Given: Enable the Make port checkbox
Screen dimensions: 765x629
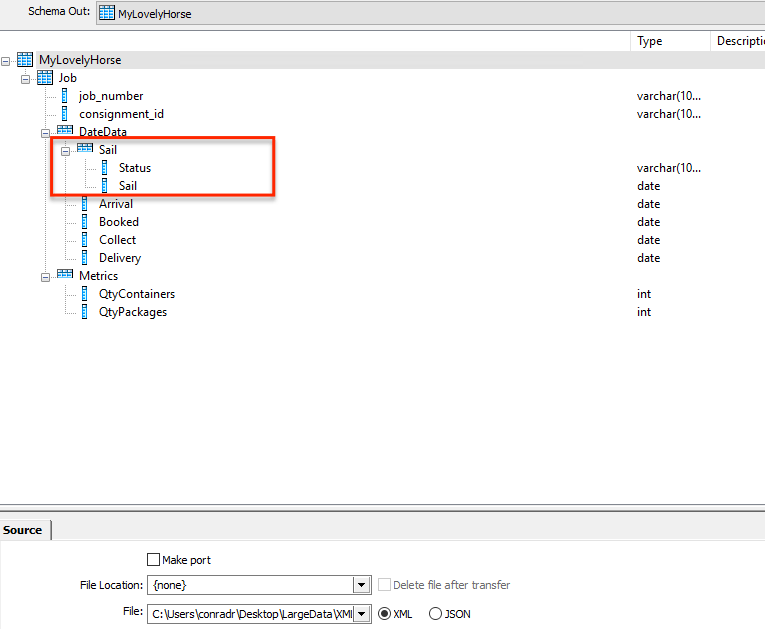Looking at the screenshot, I should [x=153, y=560].
